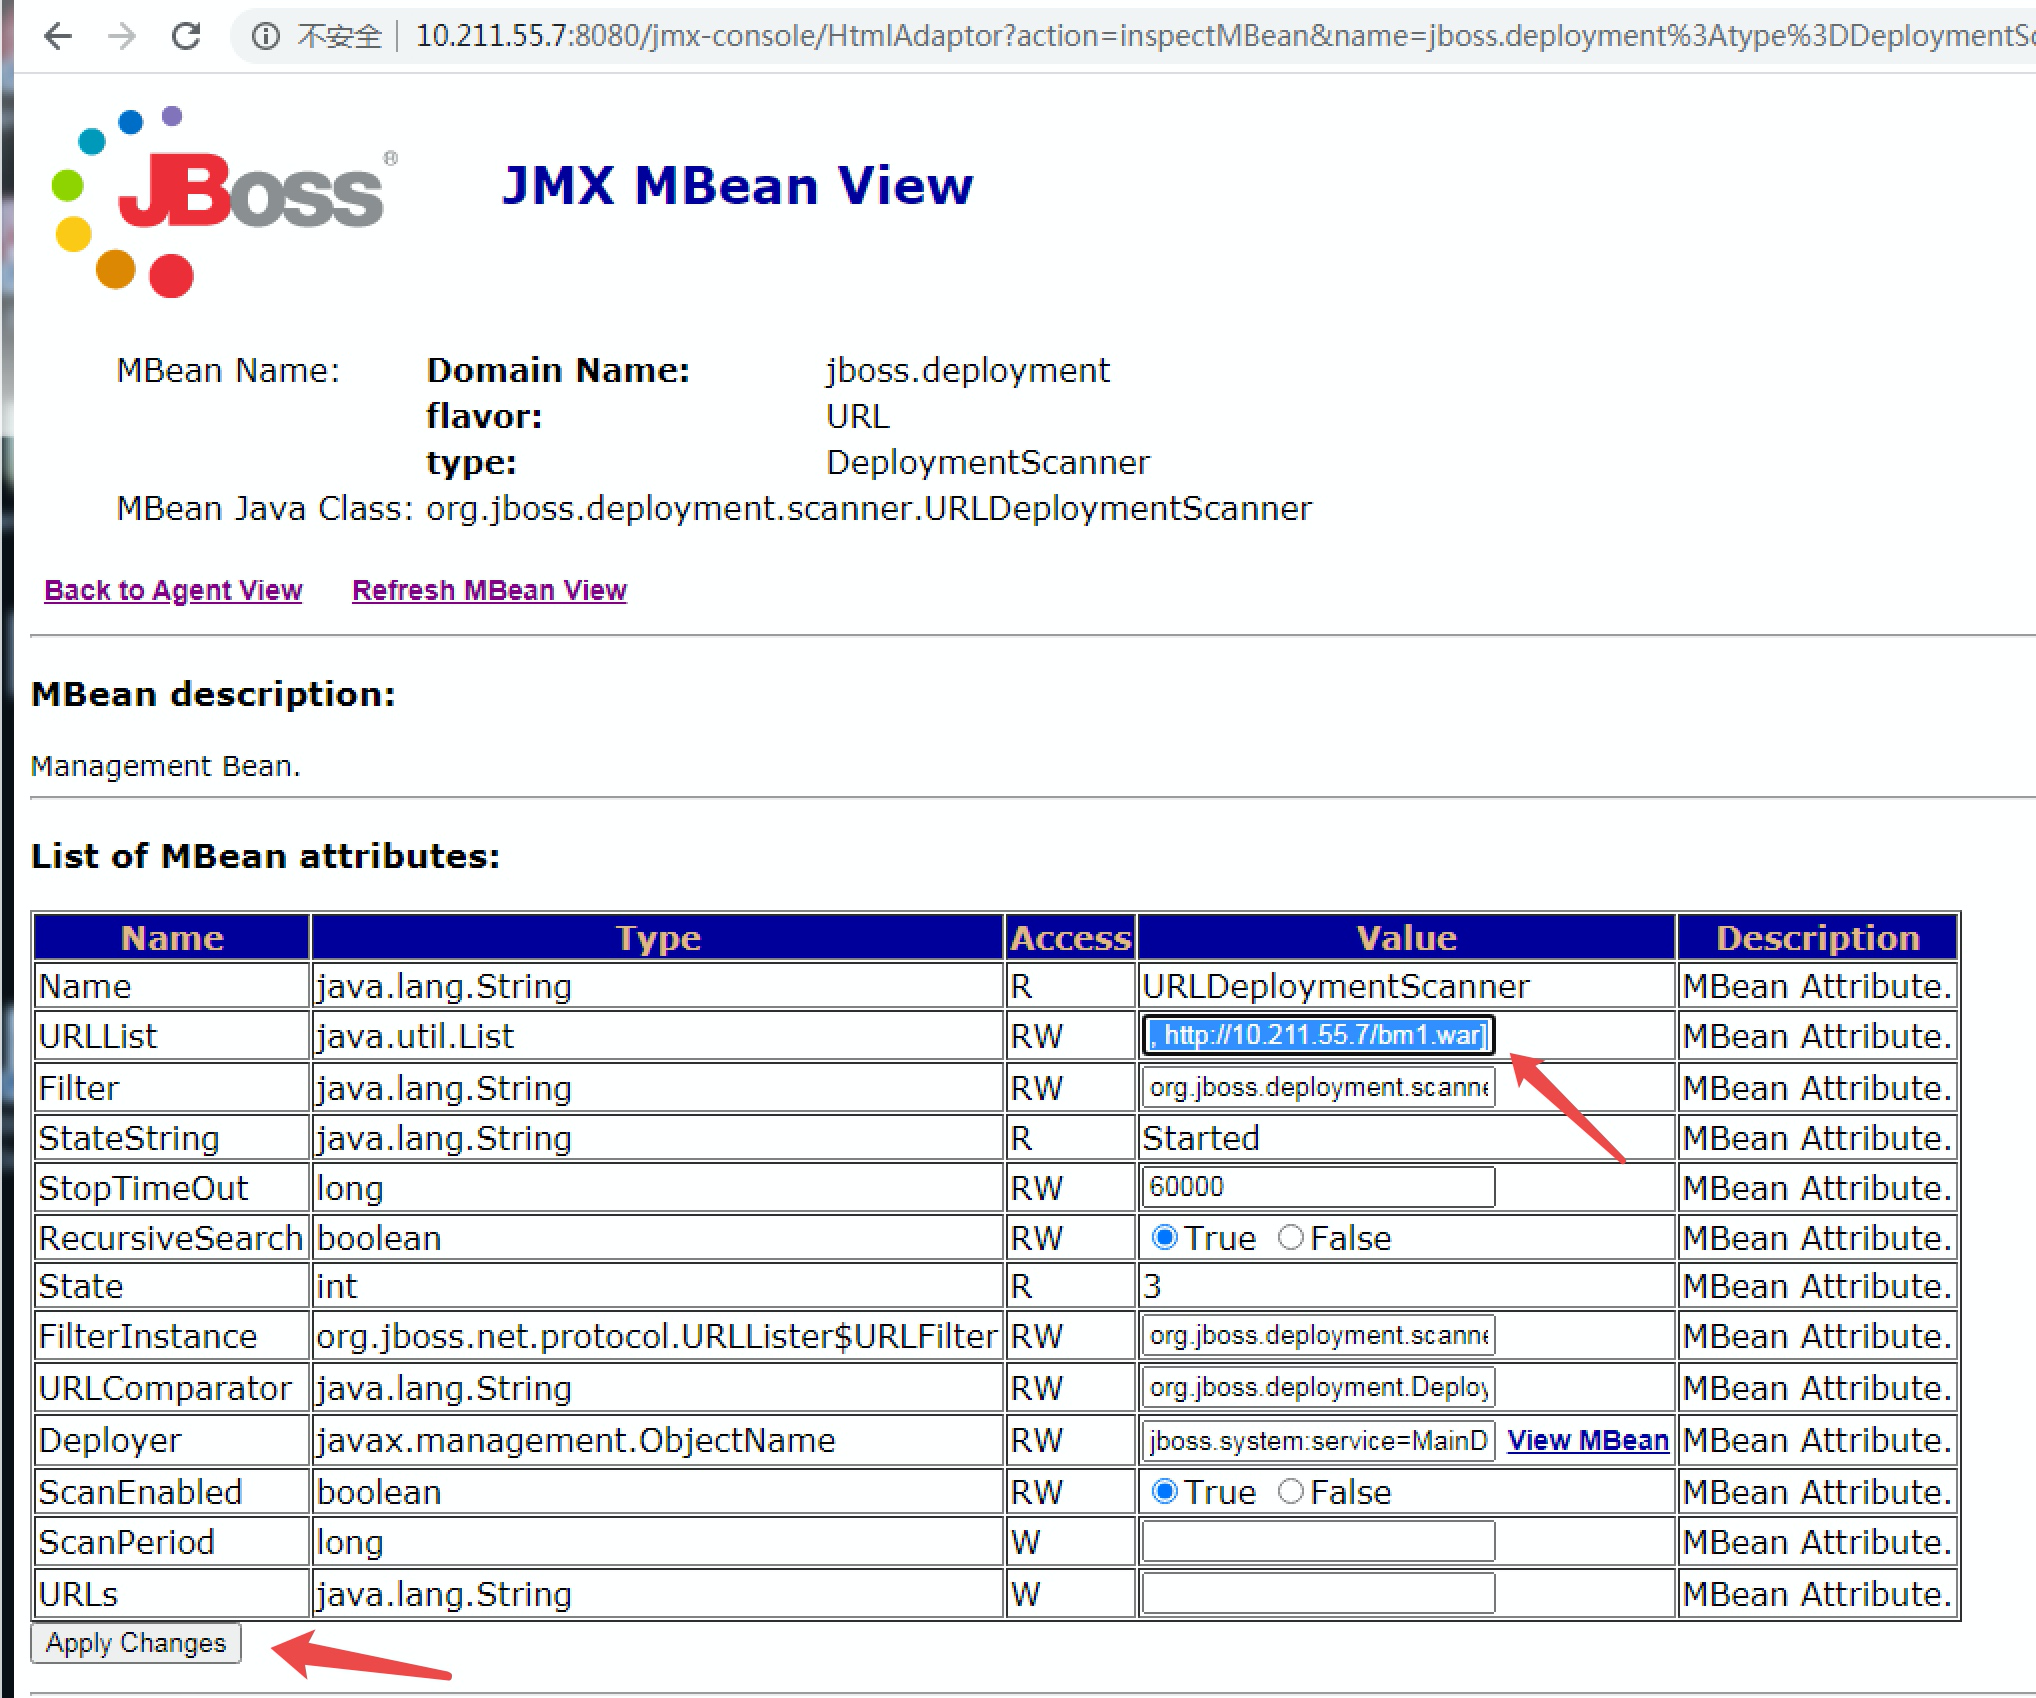Click the Name column header
The width and height of the screenshot is (2036, 1698).
coord(172,937)
